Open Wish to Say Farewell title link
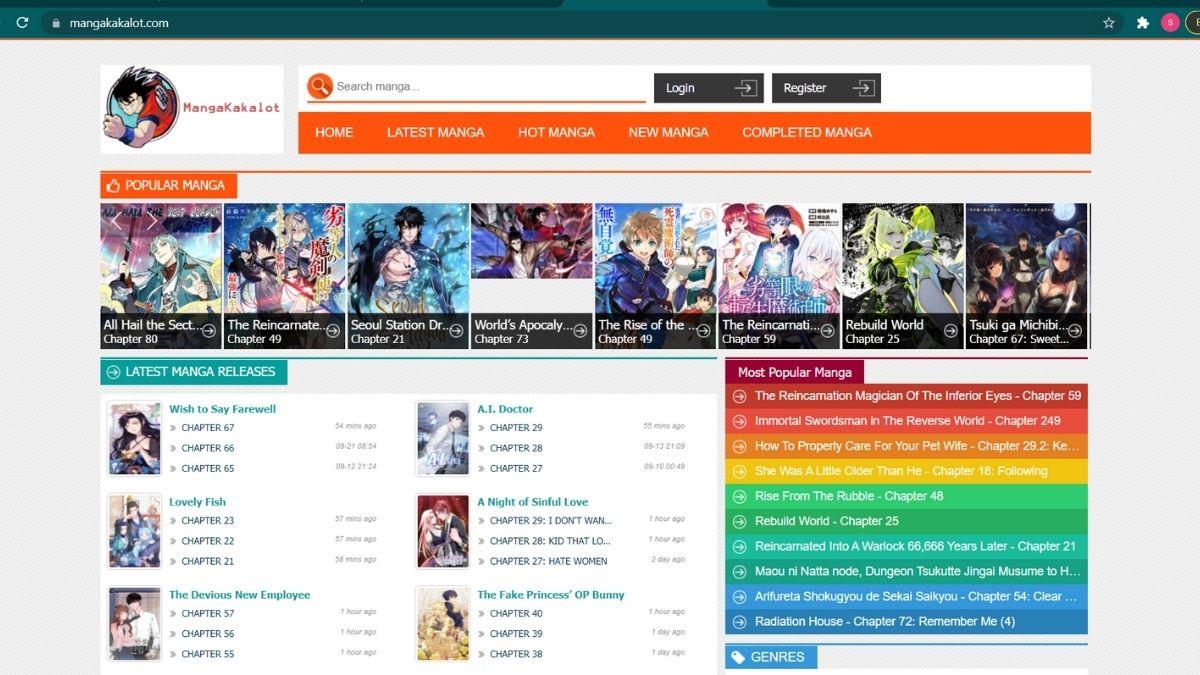The image size is (1200, 675). pos(222,409)
